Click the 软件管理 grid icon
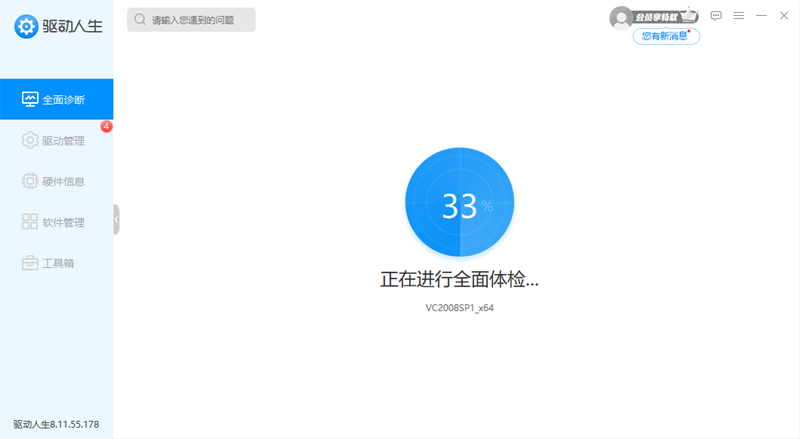The width and height of the screenshot is (800, 439). (x=30, y=222)
